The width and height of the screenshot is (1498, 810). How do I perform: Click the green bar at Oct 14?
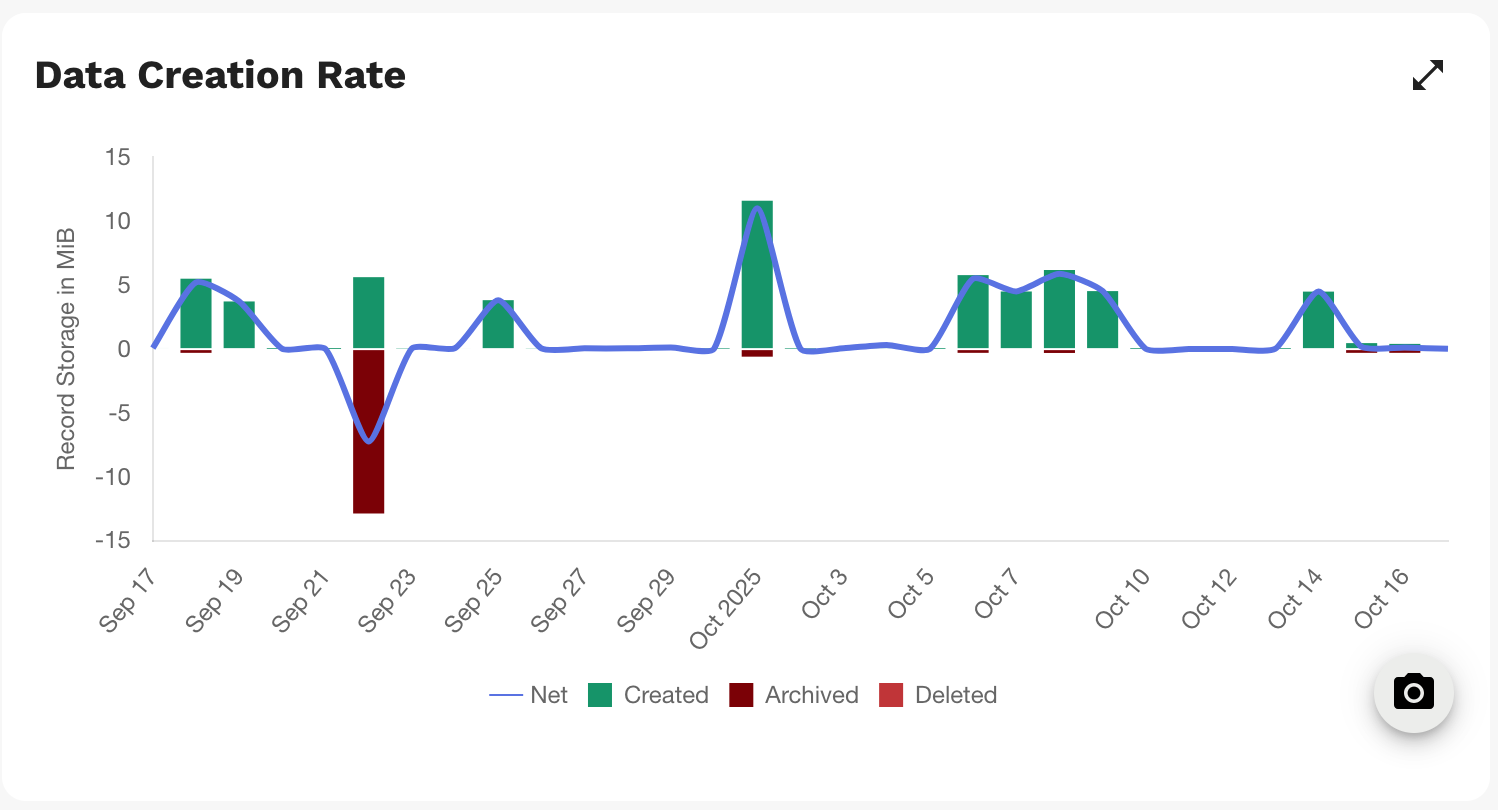1318,320
